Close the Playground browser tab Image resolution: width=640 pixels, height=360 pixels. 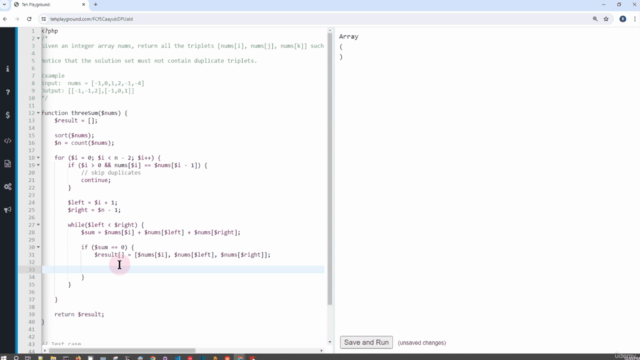pos(83,4)
